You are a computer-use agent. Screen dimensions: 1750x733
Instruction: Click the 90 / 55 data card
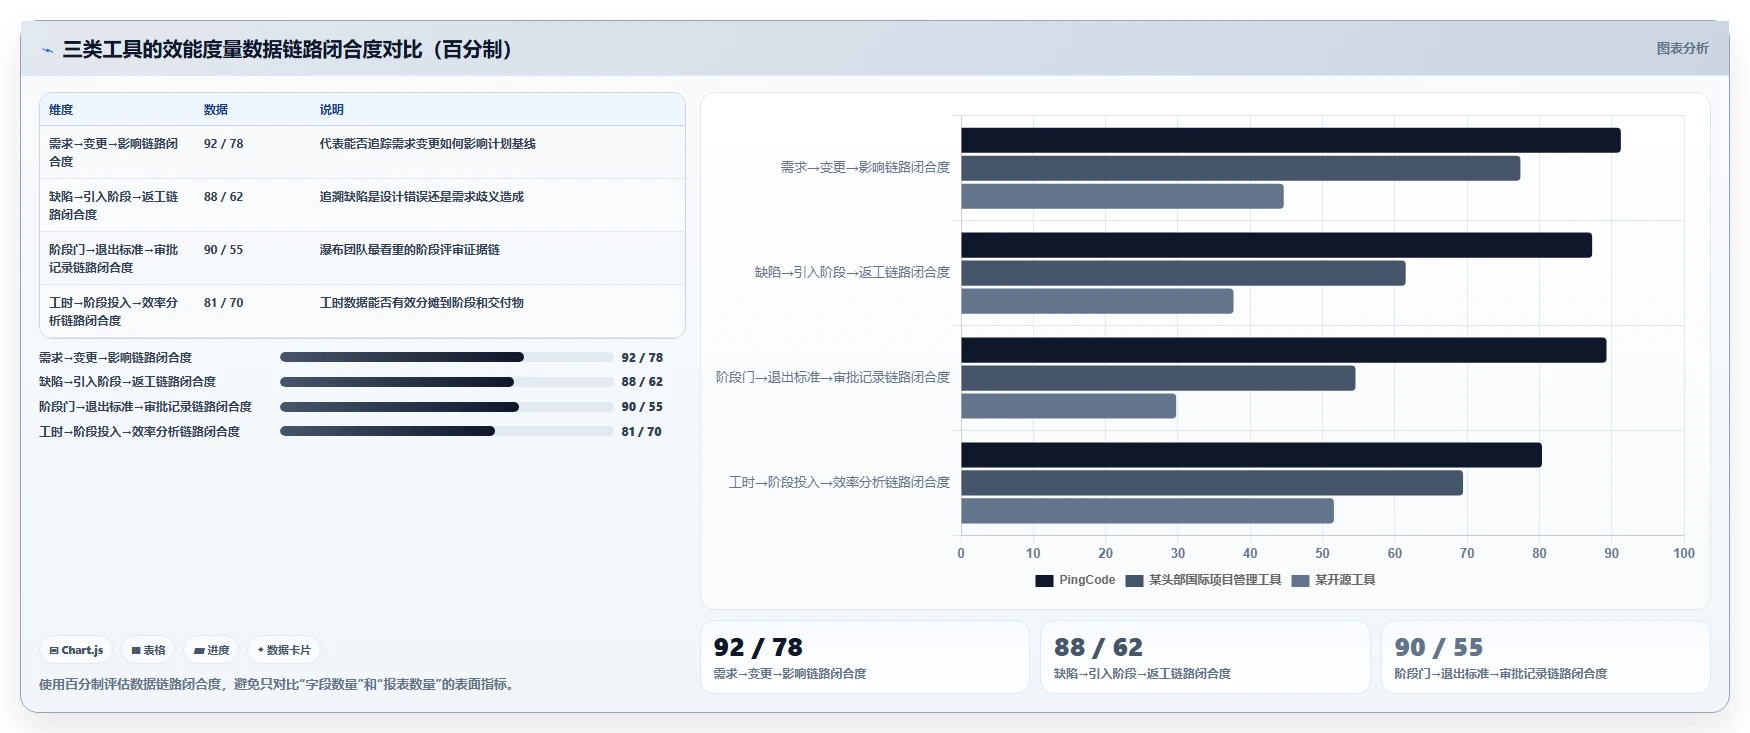[1546, 657]
